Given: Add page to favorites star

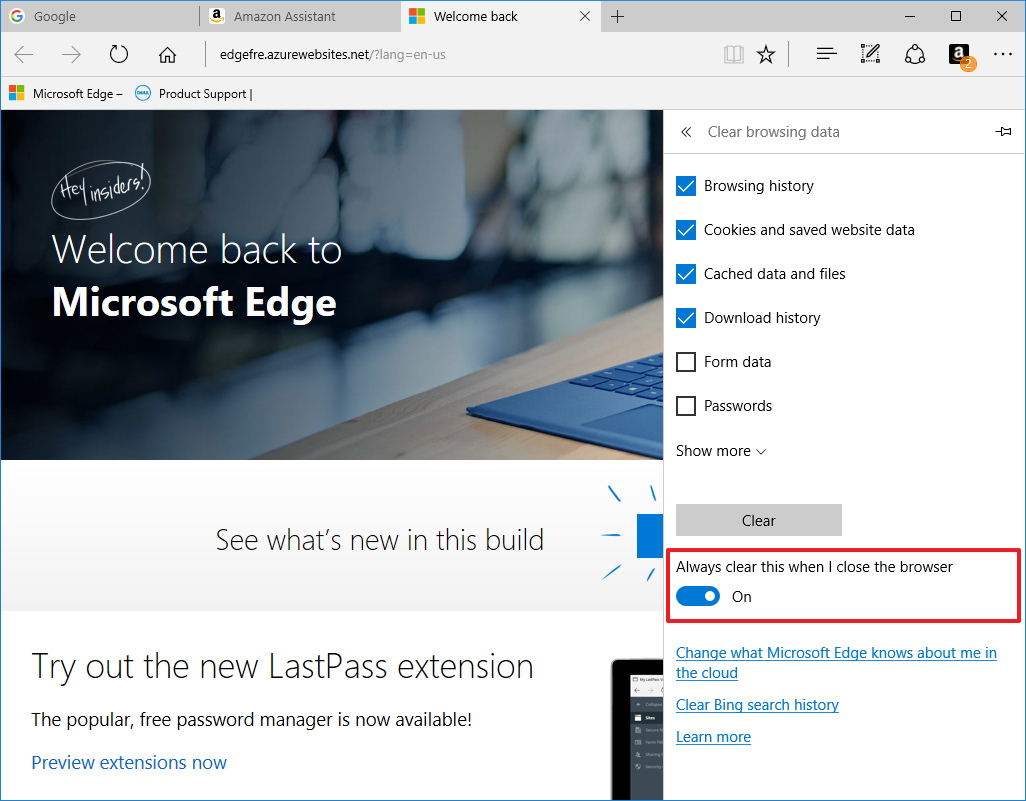Looking at the screenshot, I should coord(766,54).
